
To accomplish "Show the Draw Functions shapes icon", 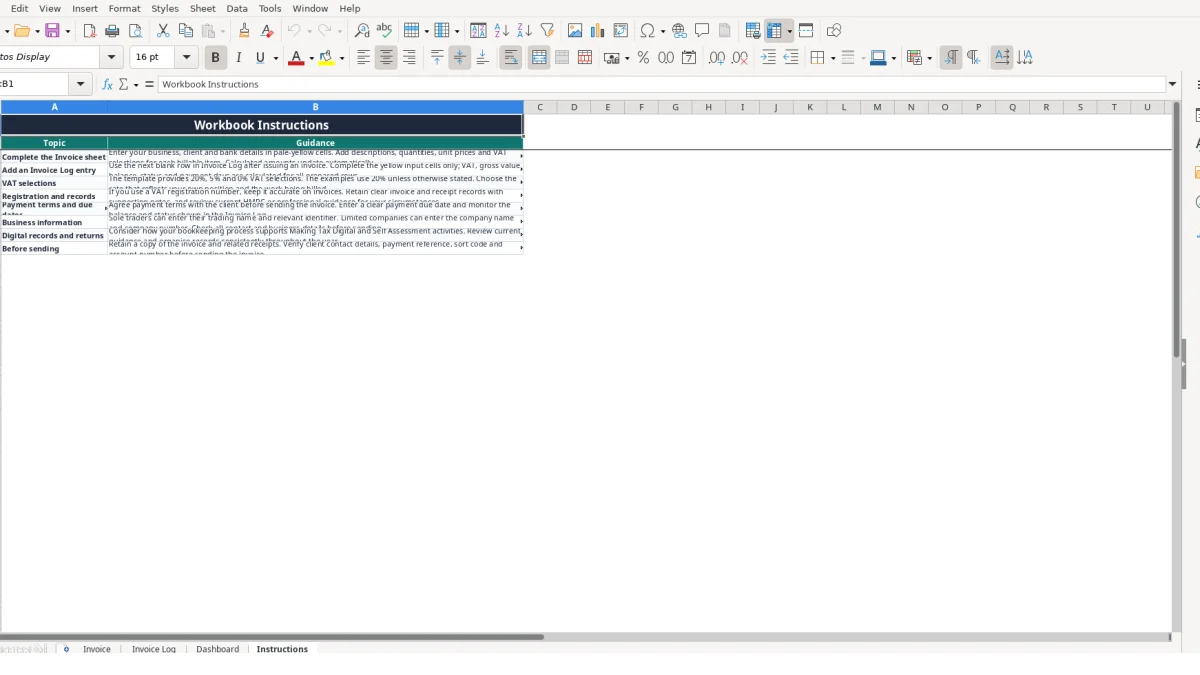I will tap(834, 31).
